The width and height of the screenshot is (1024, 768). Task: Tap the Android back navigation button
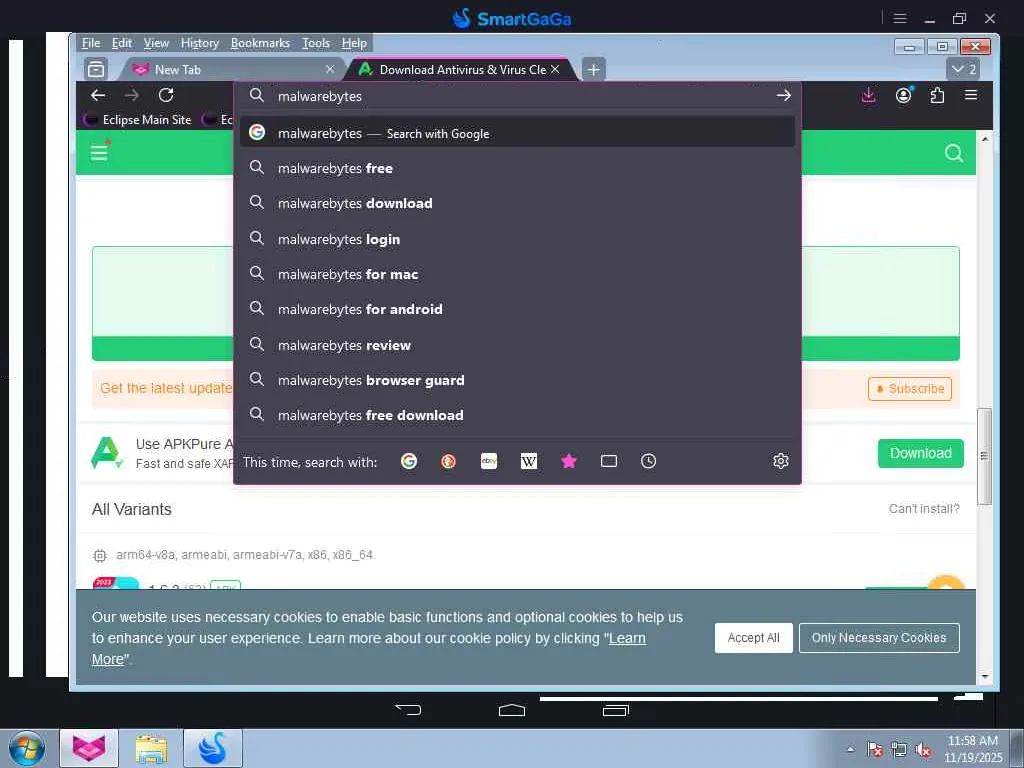(409, 710)
